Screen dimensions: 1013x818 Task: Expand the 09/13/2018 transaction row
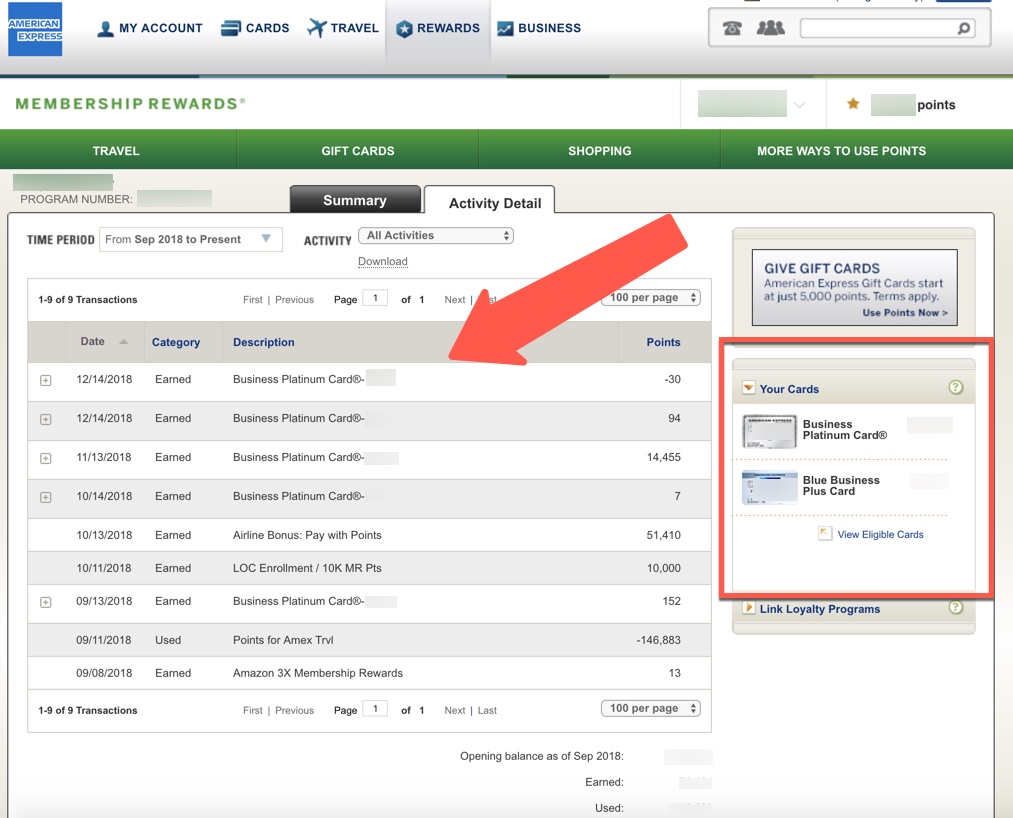(x=46, y=602)
